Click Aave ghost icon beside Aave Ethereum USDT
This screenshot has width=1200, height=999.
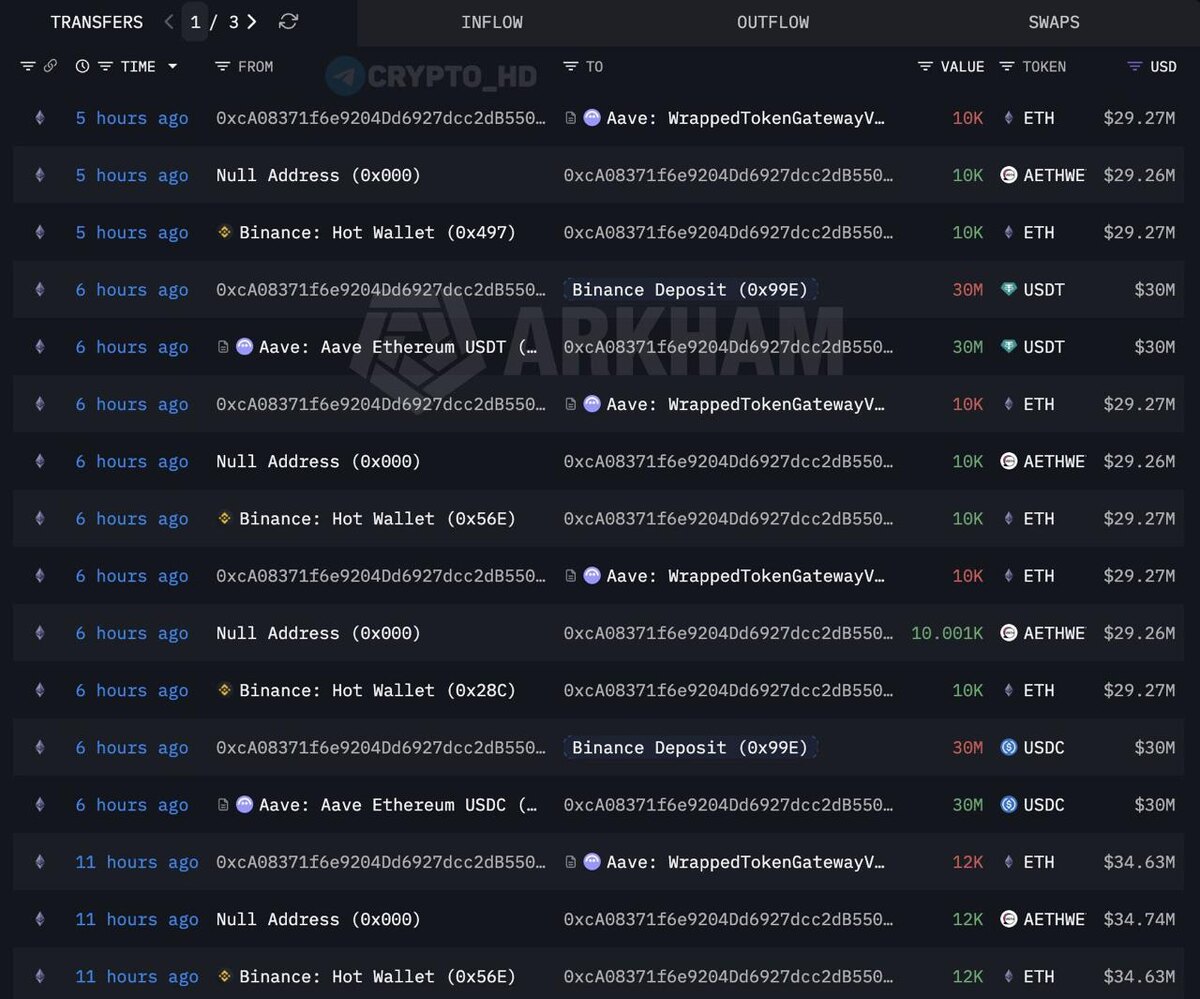(x=245, y=347)
